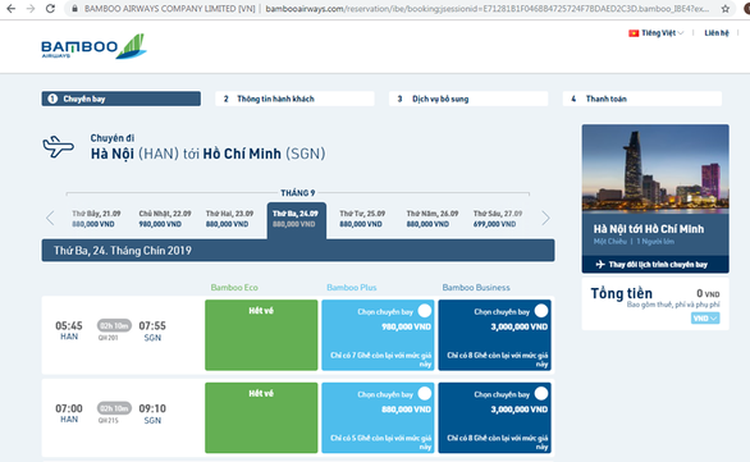Open the Tiếng Việt language dropdown
The image size is (750, 462).
pos(663,33)
